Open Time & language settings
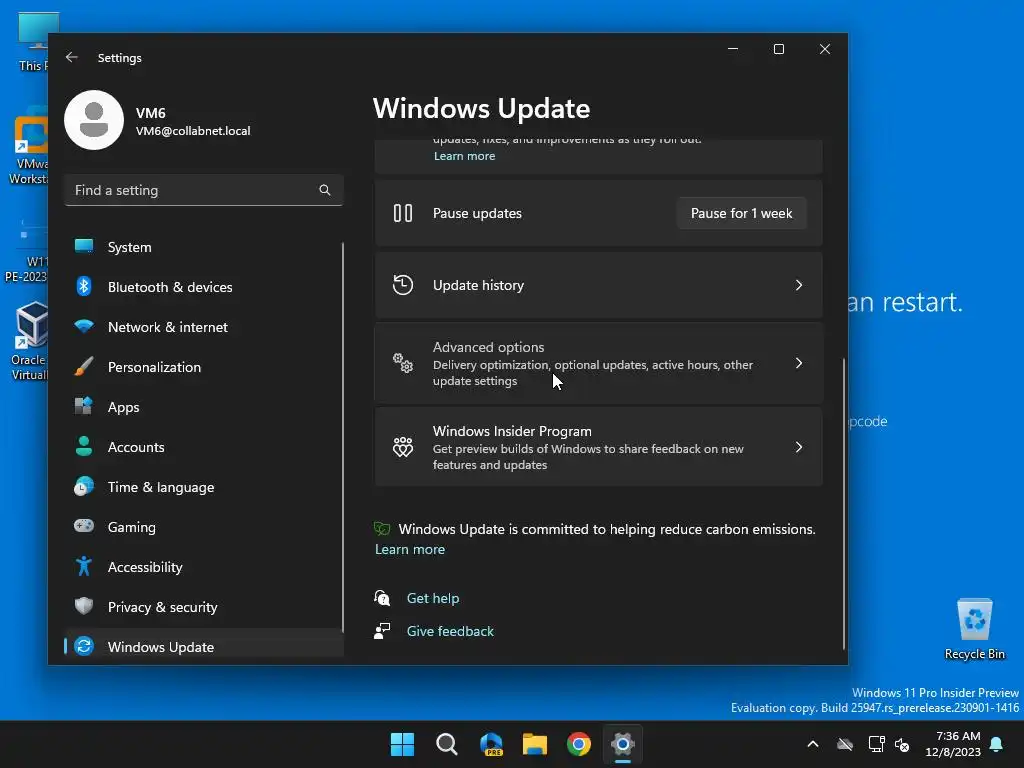The height and width of the screenshot is (768, 1024). [x=203, y=487]
